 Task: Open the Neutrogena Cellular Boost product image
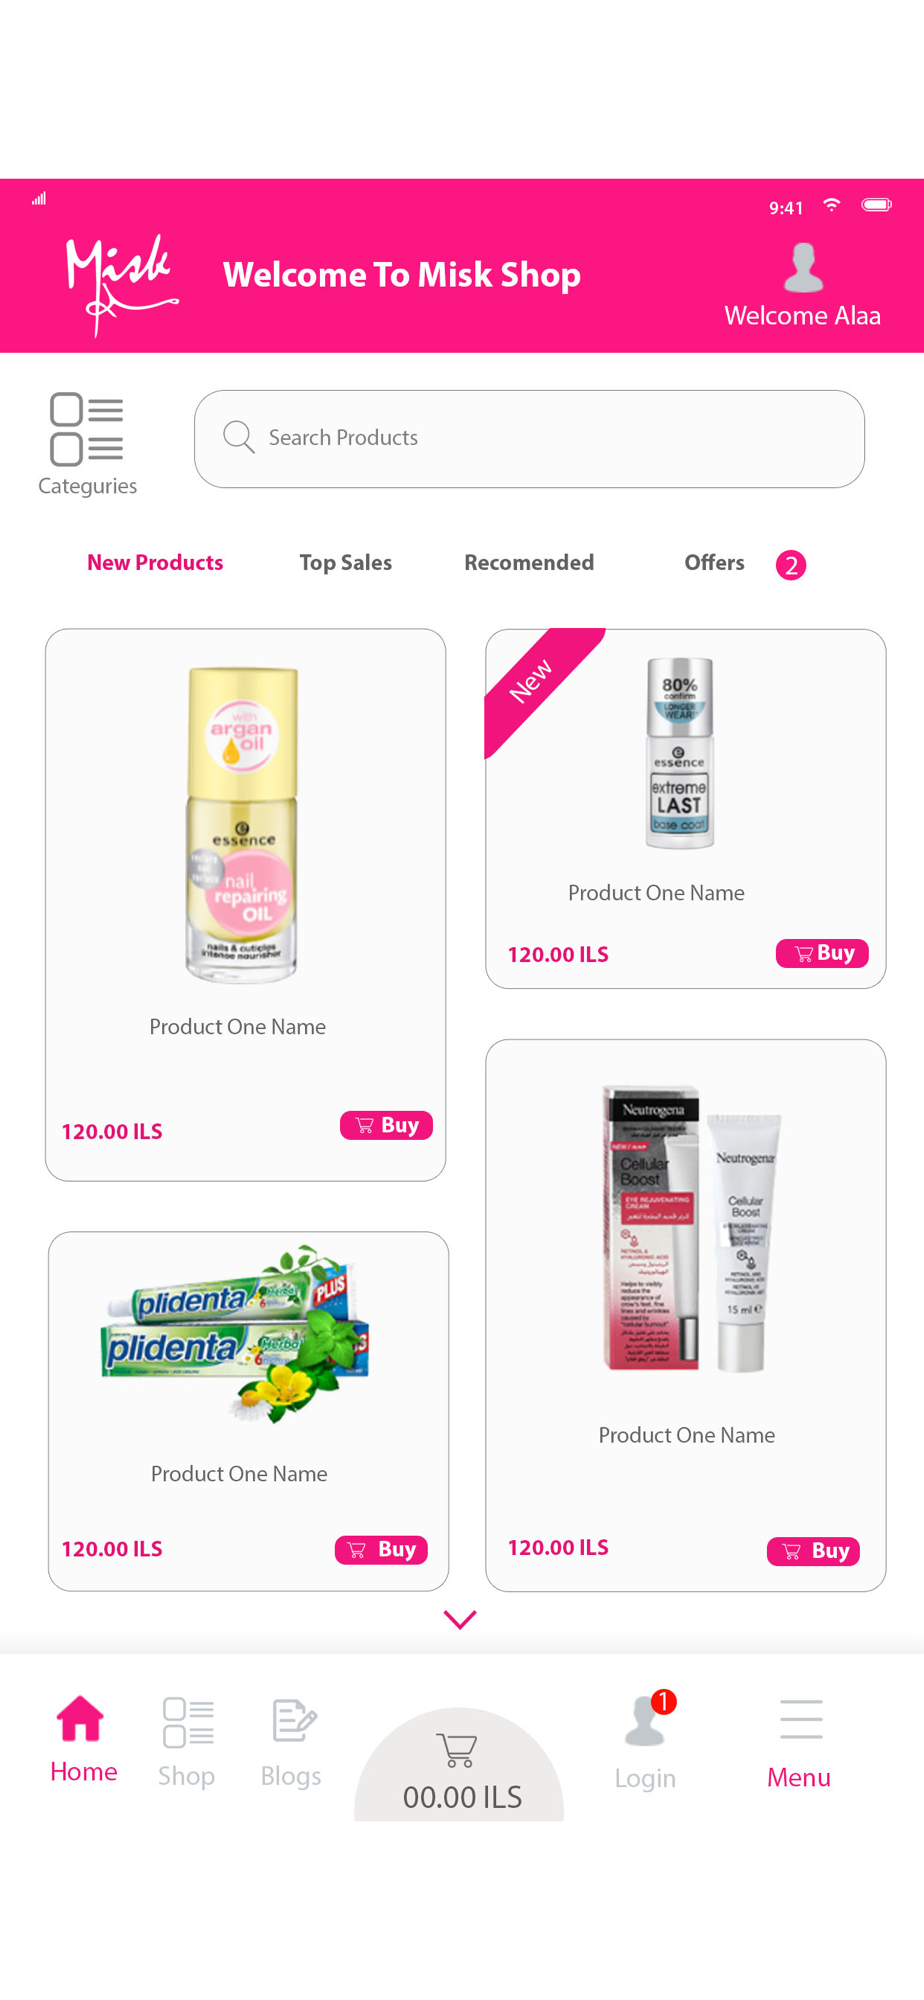pyautogui.click(x=688, y=1229)
